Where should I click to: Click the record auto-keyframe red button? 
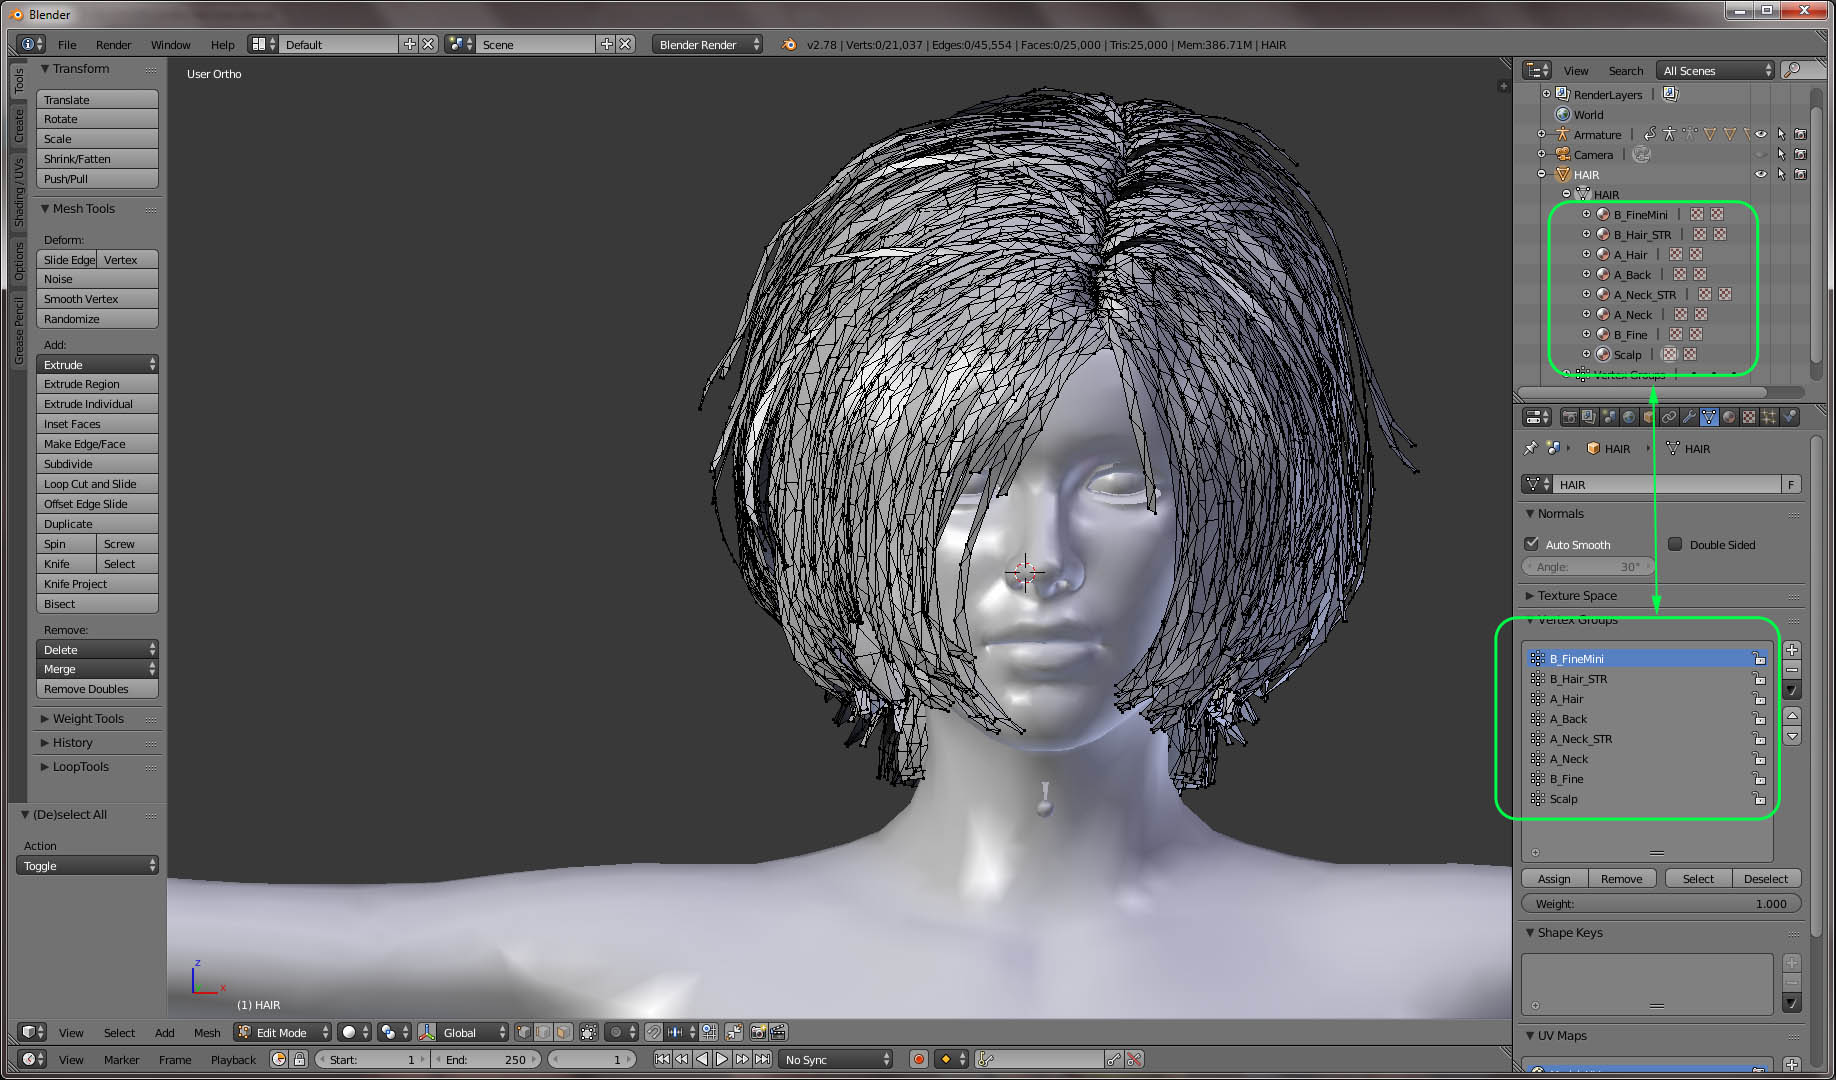click(918, 1059)
